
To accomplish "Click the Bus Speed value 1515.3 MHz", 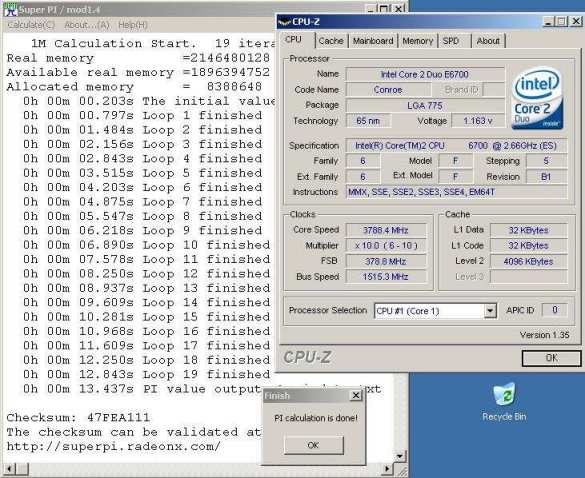I will pos(386,277).
